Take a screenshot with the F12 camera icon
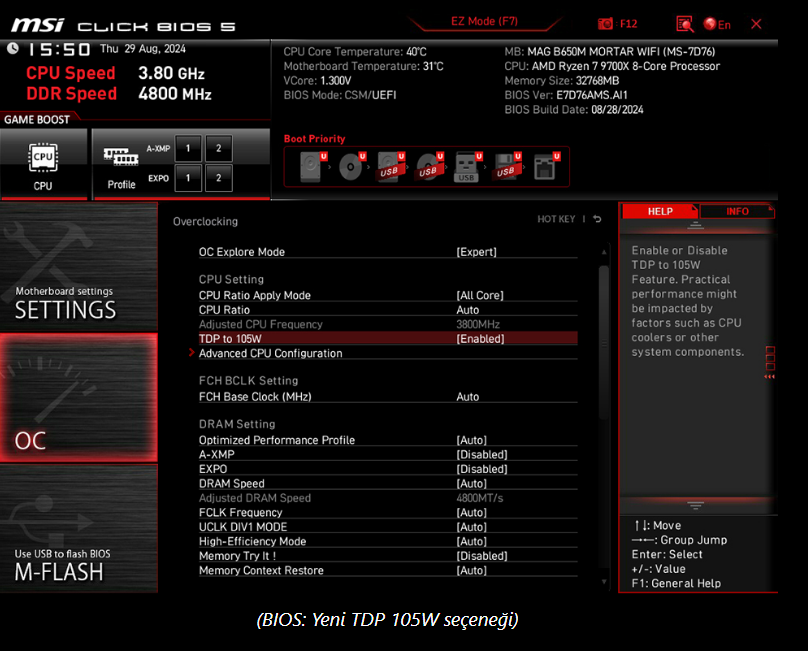The height and width of the screenshot is (651, 808). pos(605,24)
